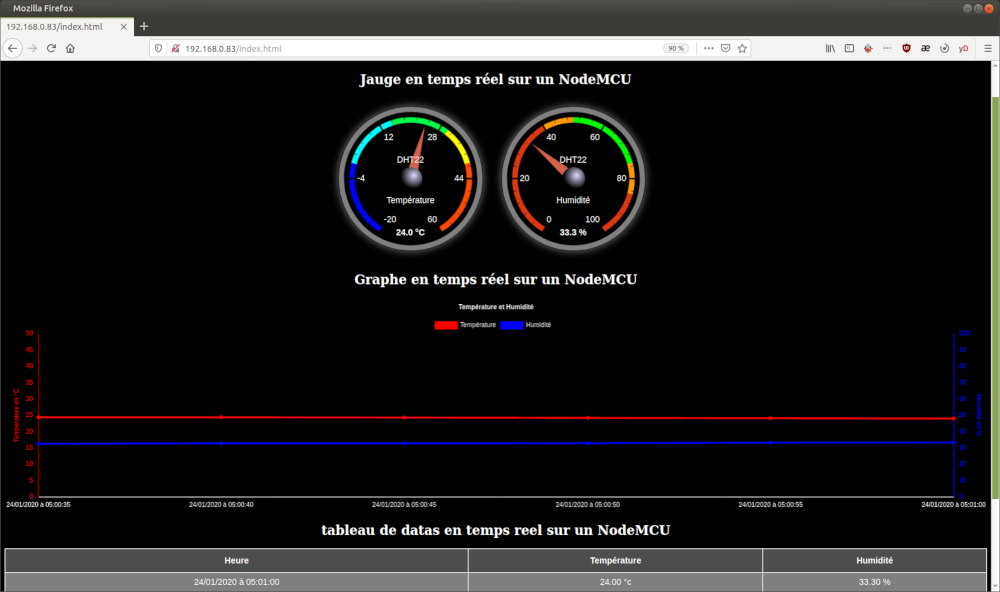This screenshot has height=592, width=1000.
Task: Close the index.html tab
Action: pyautogui.click(x=122, y=26)
